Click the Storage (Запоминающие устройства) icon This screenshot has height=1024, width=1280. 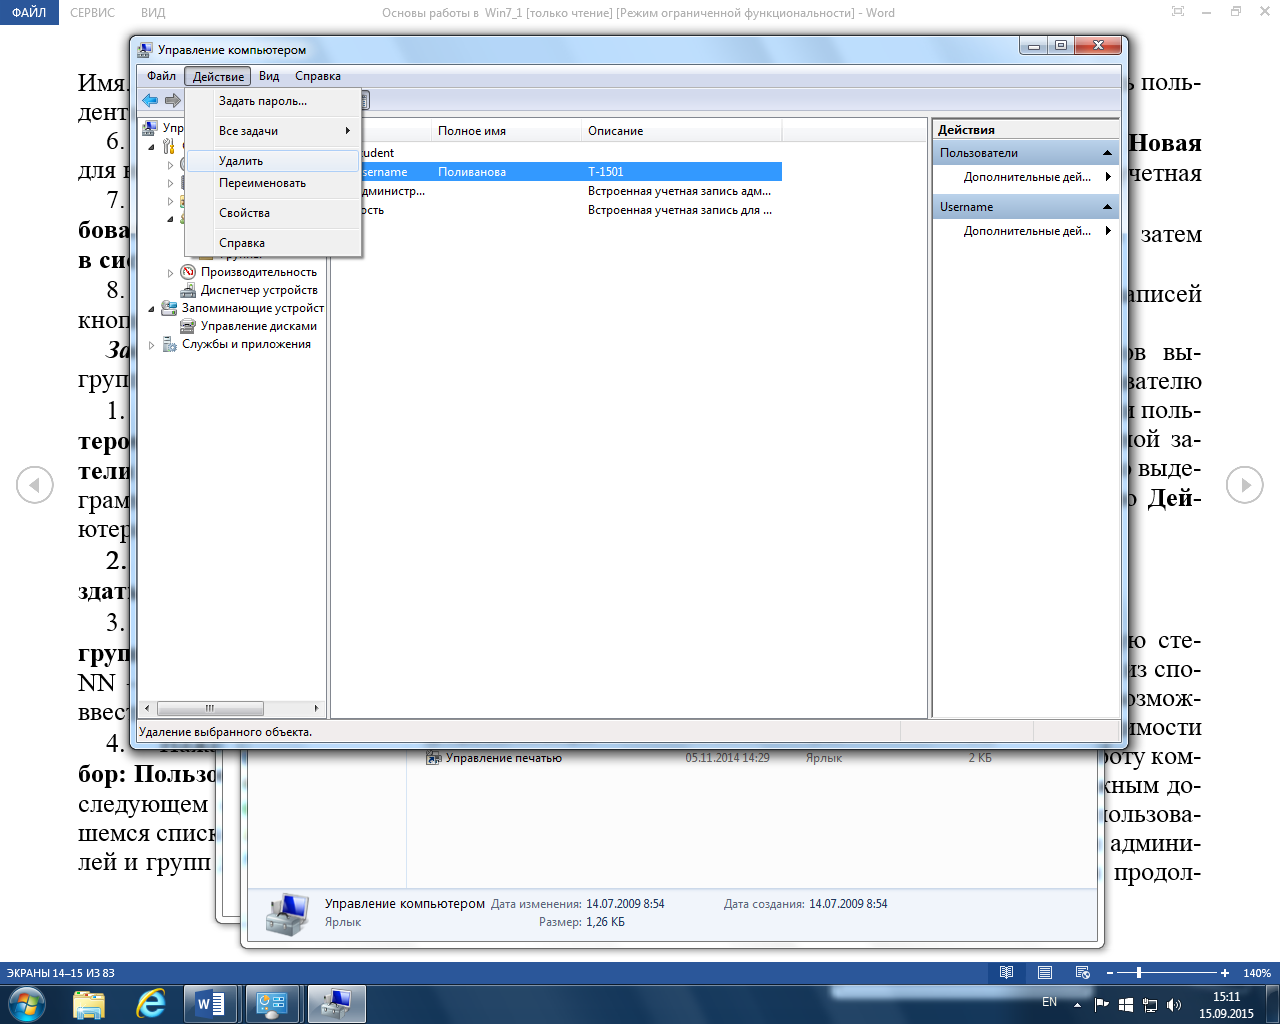pyautogui.click(x=169, y=308)
